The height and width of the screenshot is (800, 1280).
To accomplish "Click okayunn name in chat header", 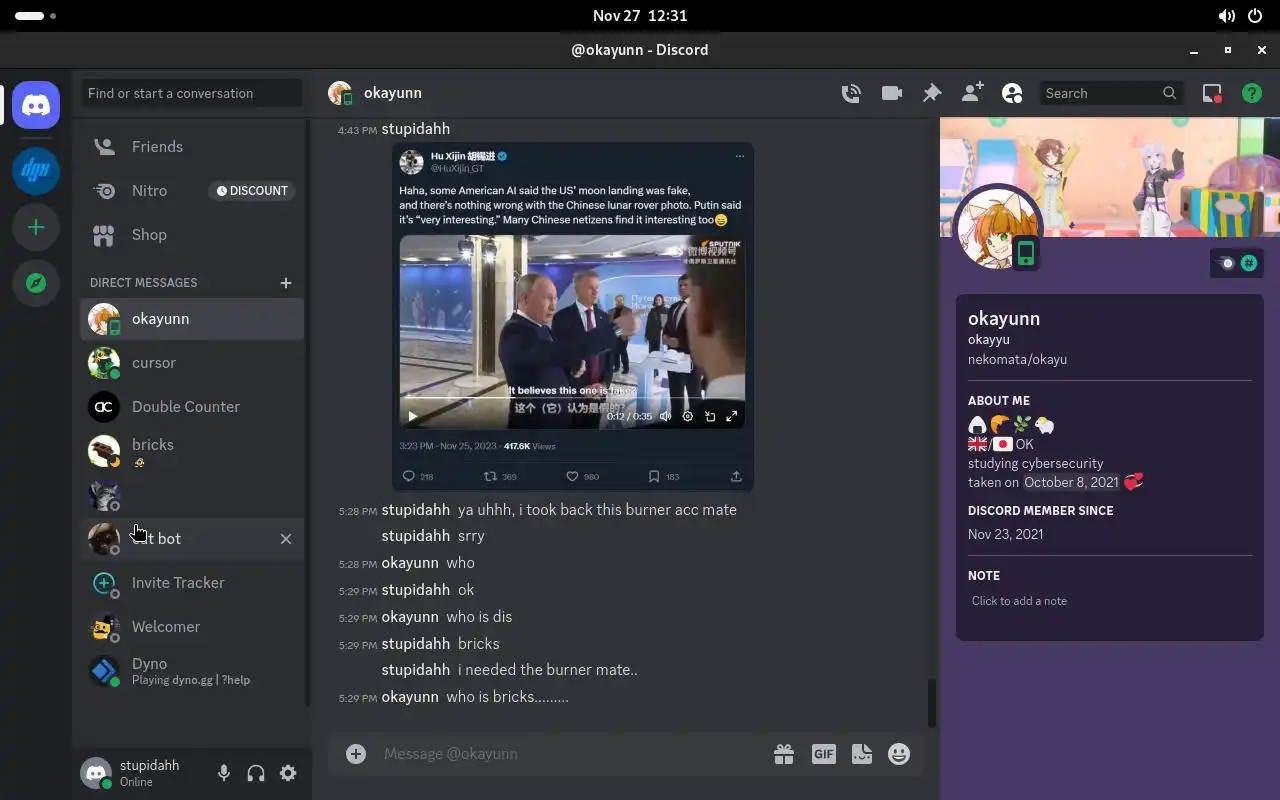I will pyautogui.click(x=393, y=93).
